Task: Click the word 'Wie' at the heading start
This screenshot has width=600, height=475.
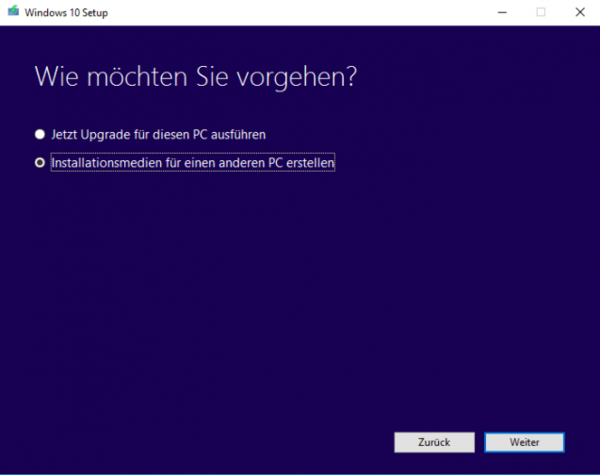Action: (57, 77)
